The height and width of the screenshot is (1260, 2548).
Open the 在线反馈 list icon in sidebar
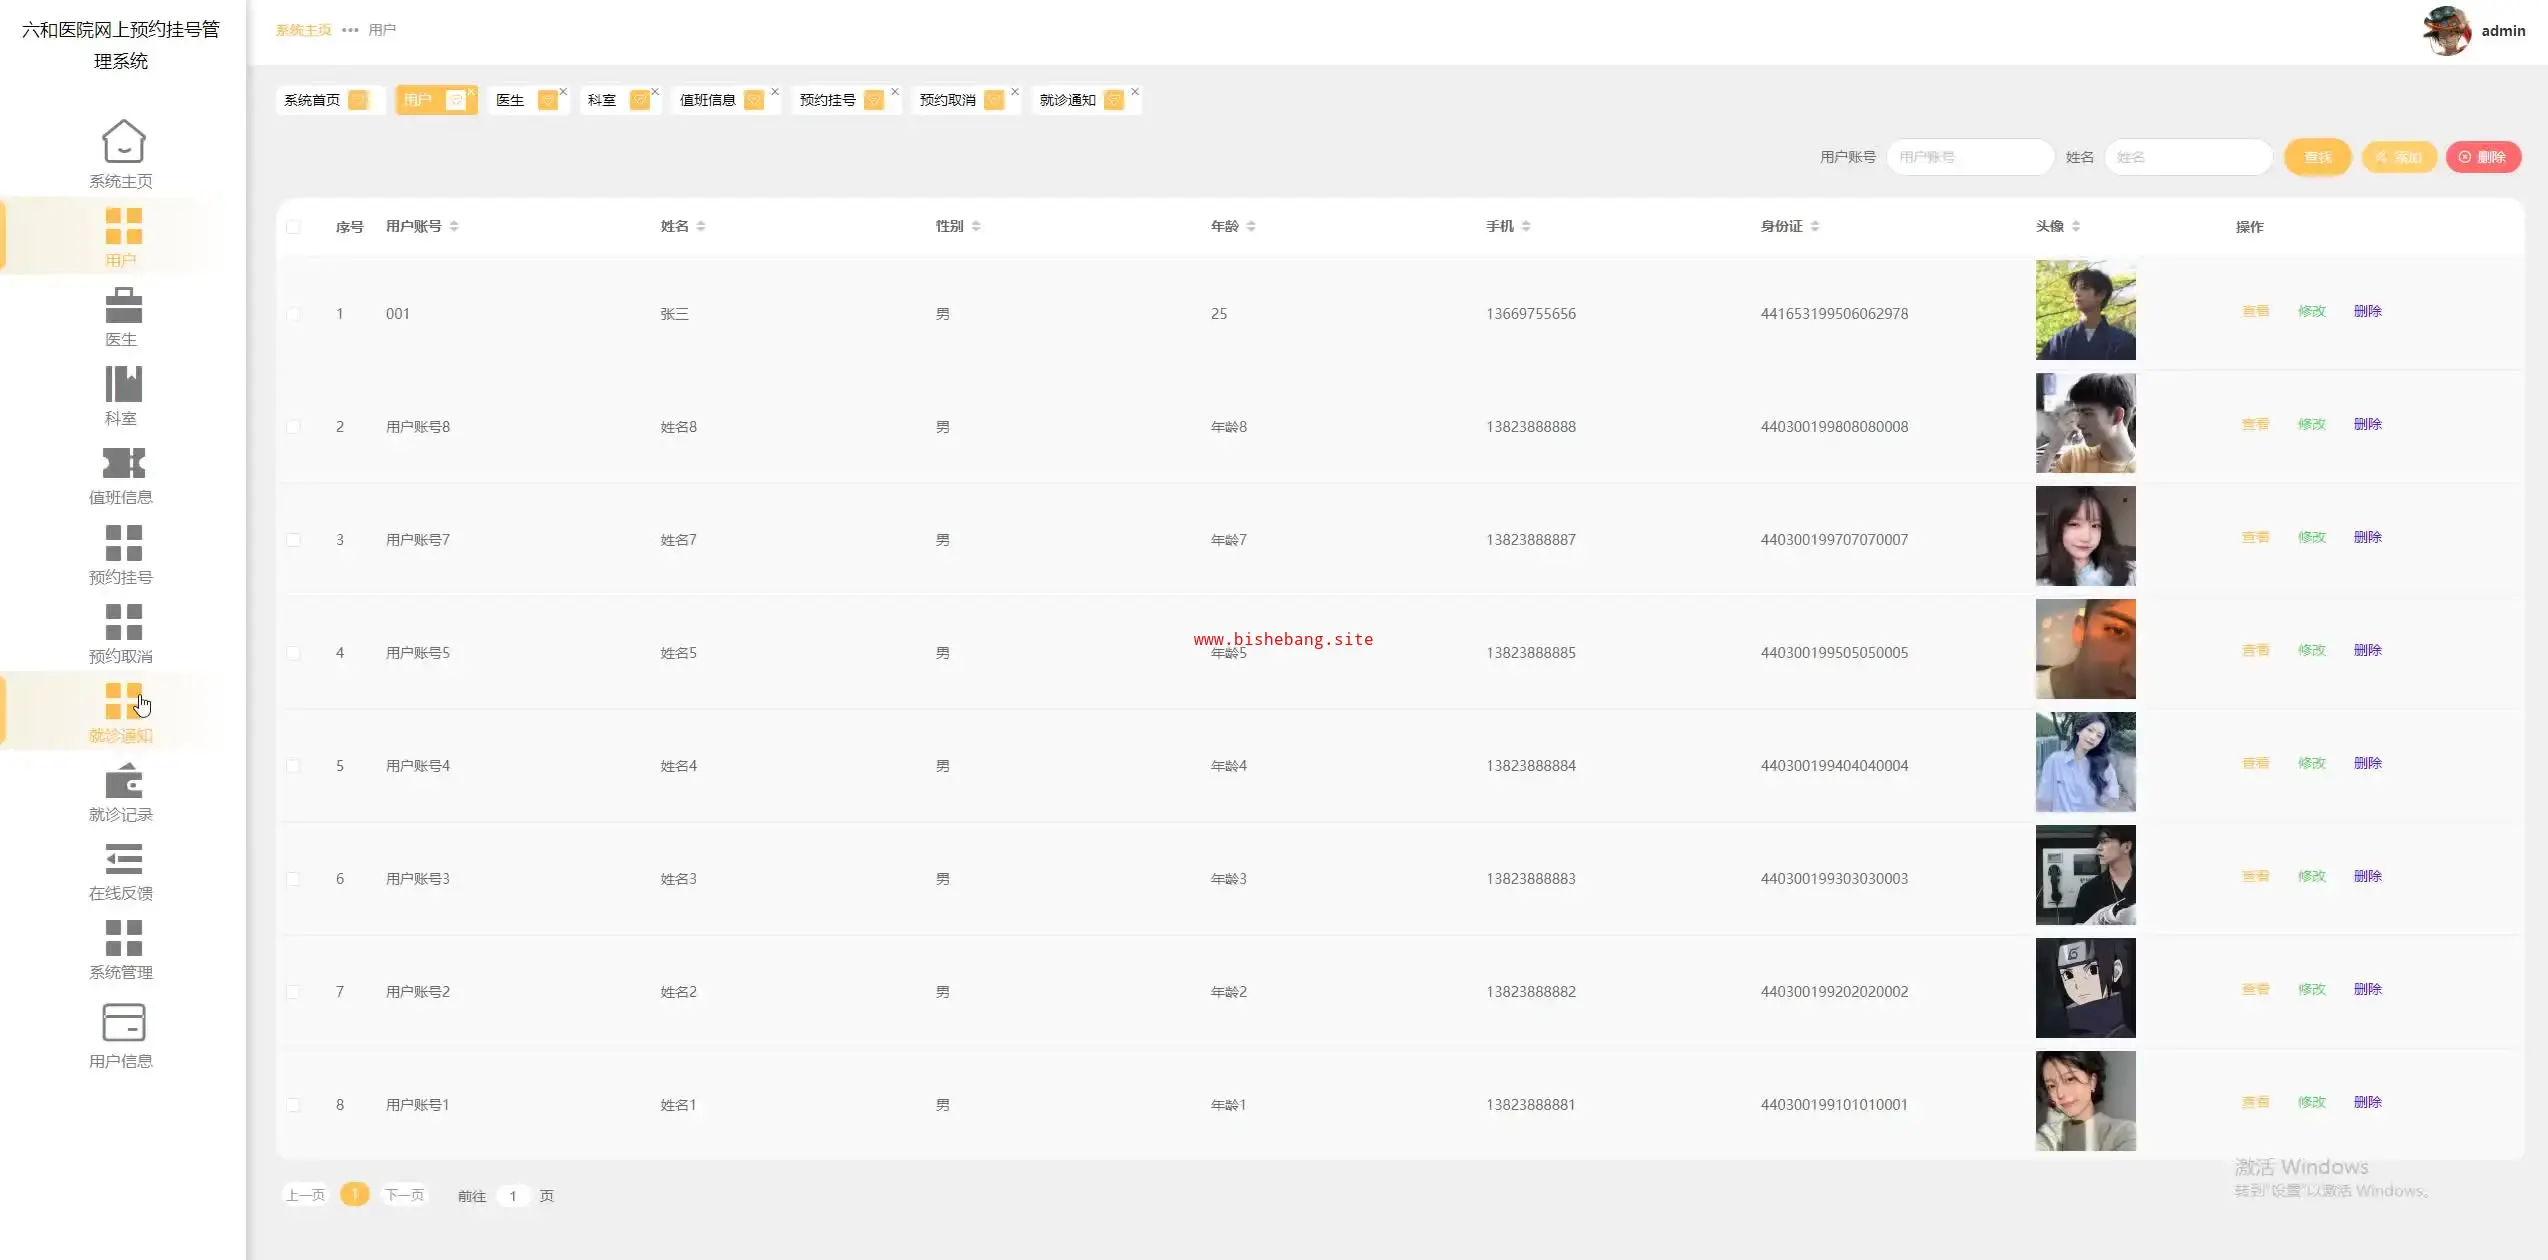coord(123,859)
